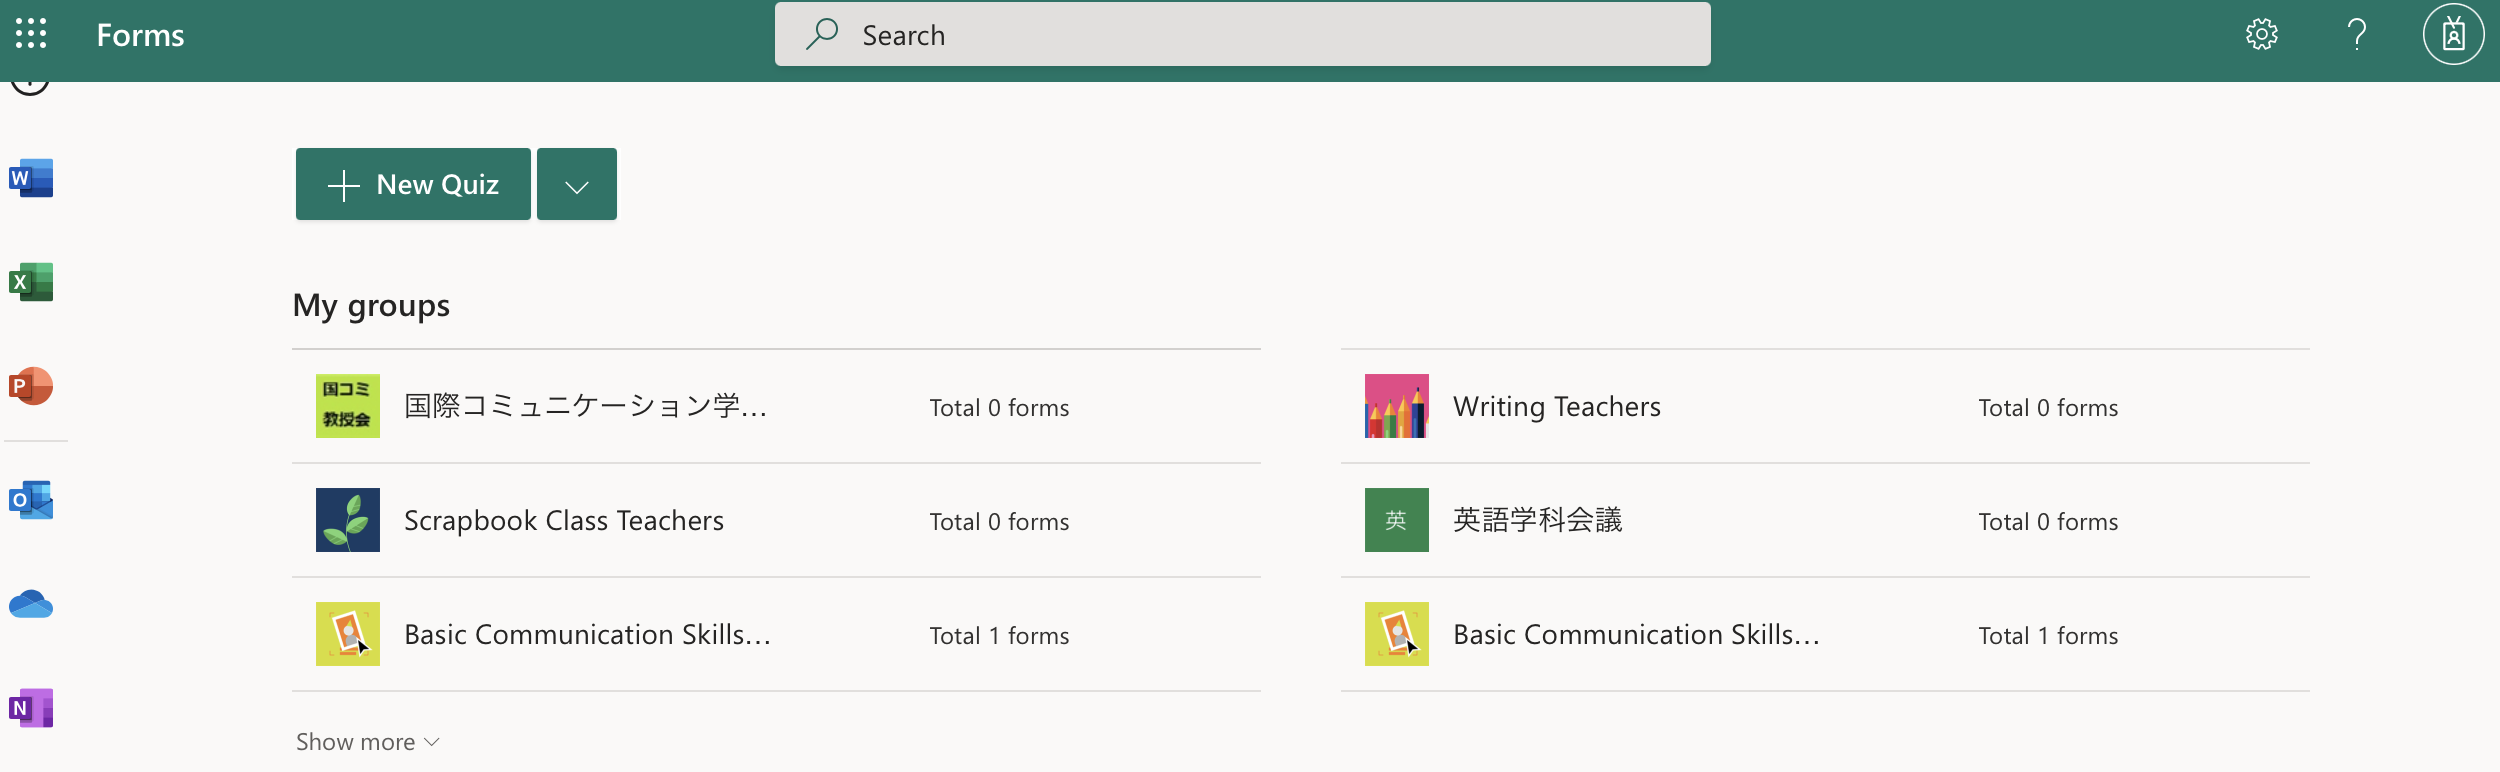Open the 国際コミュニケーション group

(585, 407)
